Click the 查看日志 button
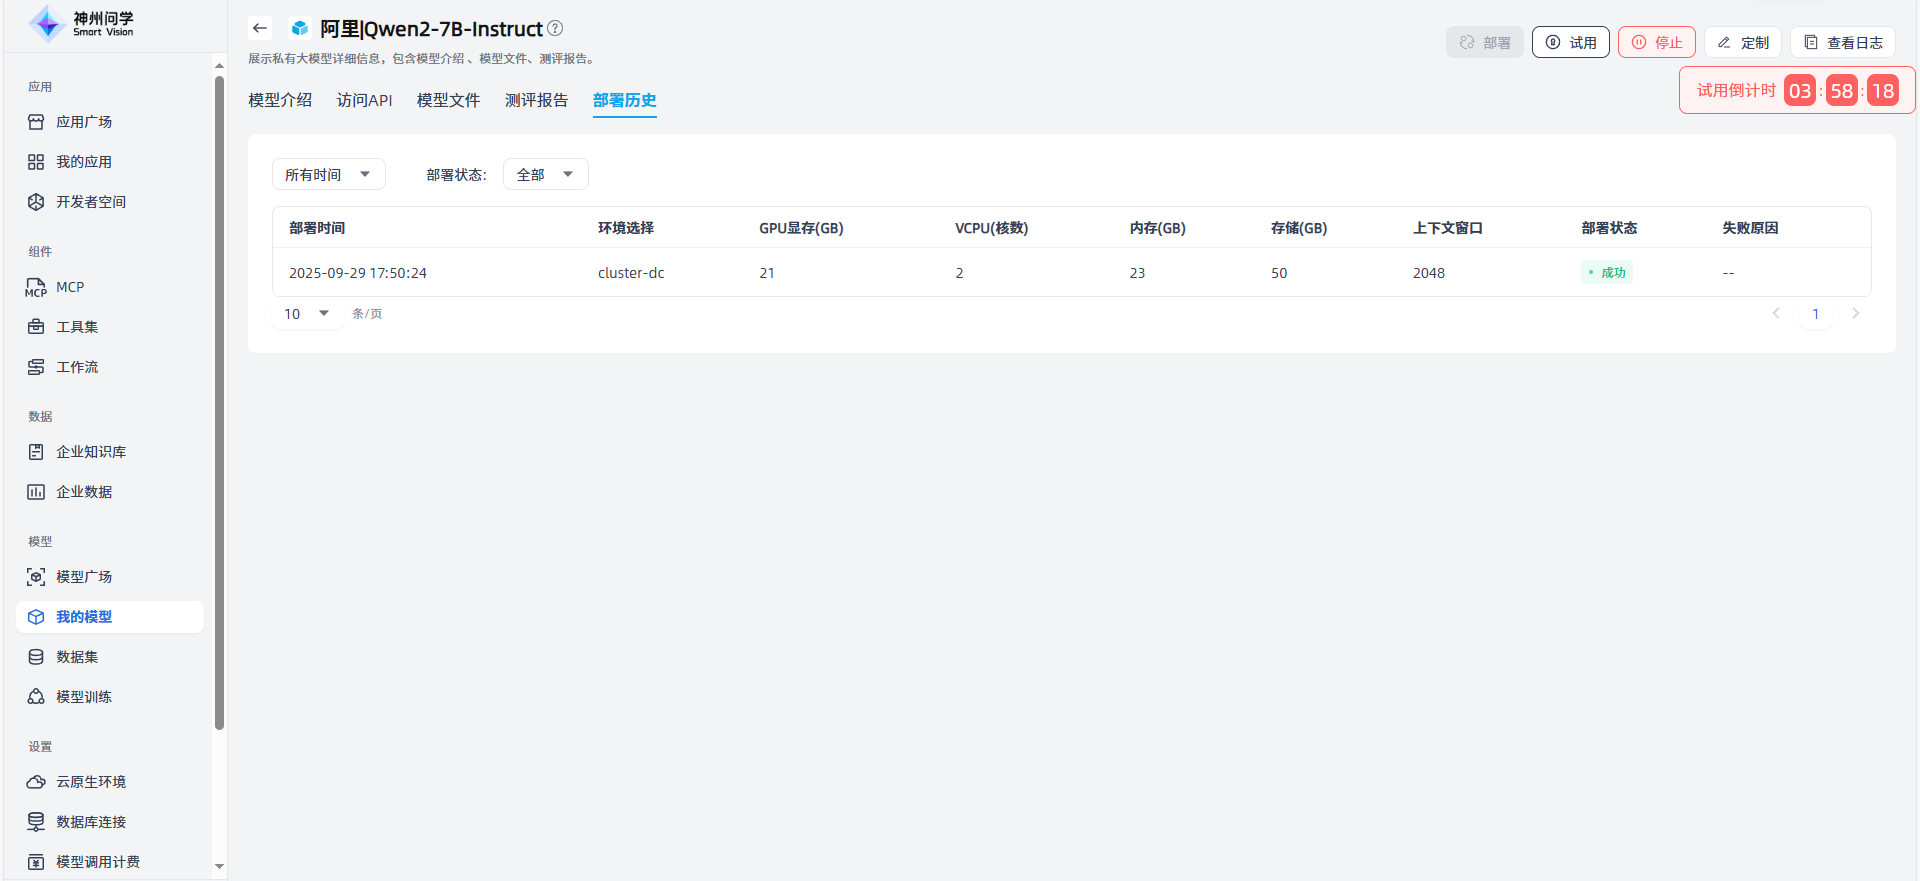 coord(1842,42)
